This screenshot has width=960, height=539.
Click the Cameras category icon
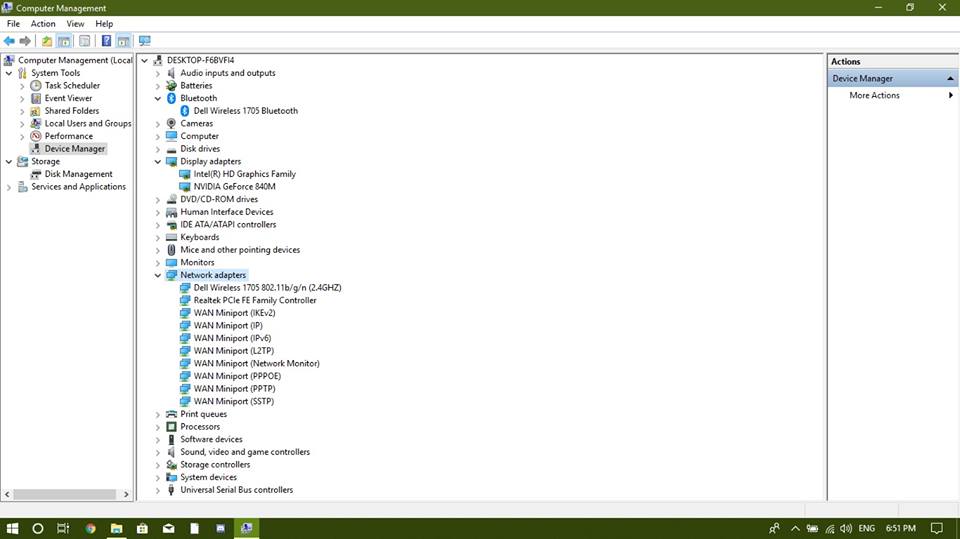[x=171, y=123]
